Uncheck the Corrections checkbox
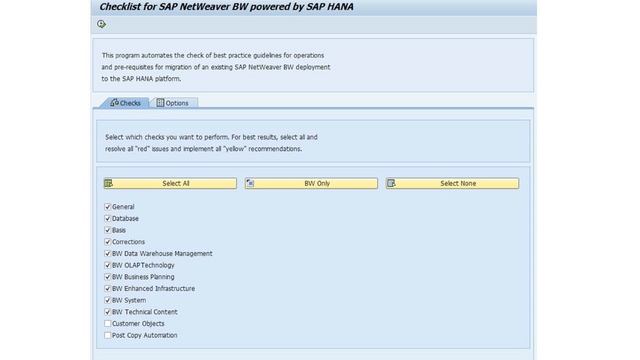 coord(108,242)
